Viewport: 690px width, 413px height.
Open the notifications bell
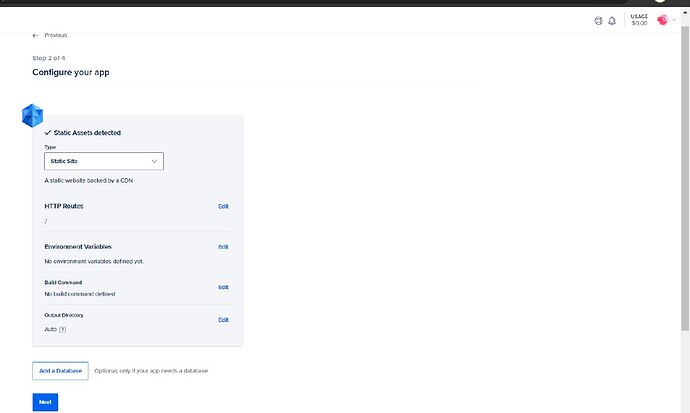tap(612, 21)
